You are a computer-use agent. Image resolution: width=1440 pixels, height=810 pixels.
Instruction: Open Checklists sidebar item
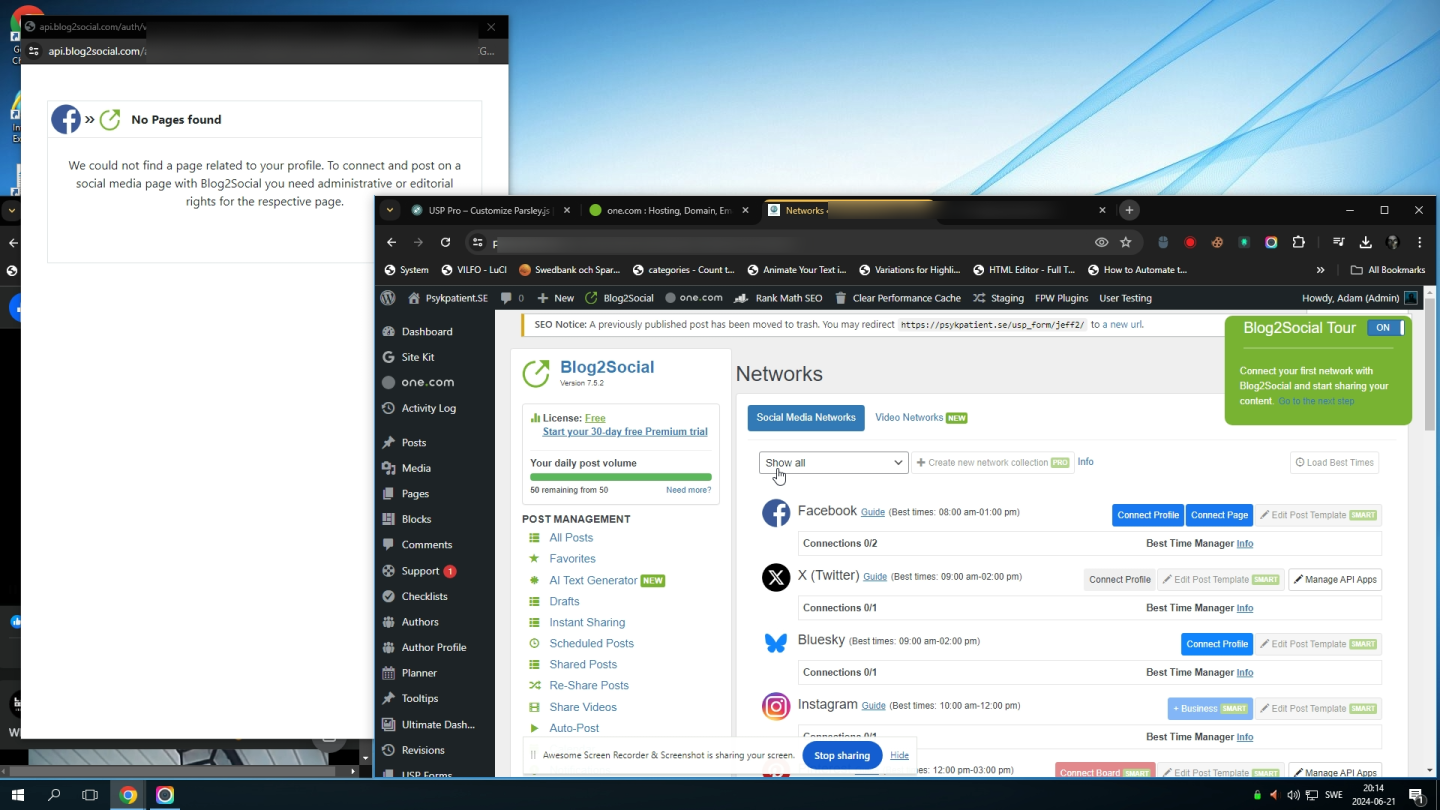tap(424, 596)
